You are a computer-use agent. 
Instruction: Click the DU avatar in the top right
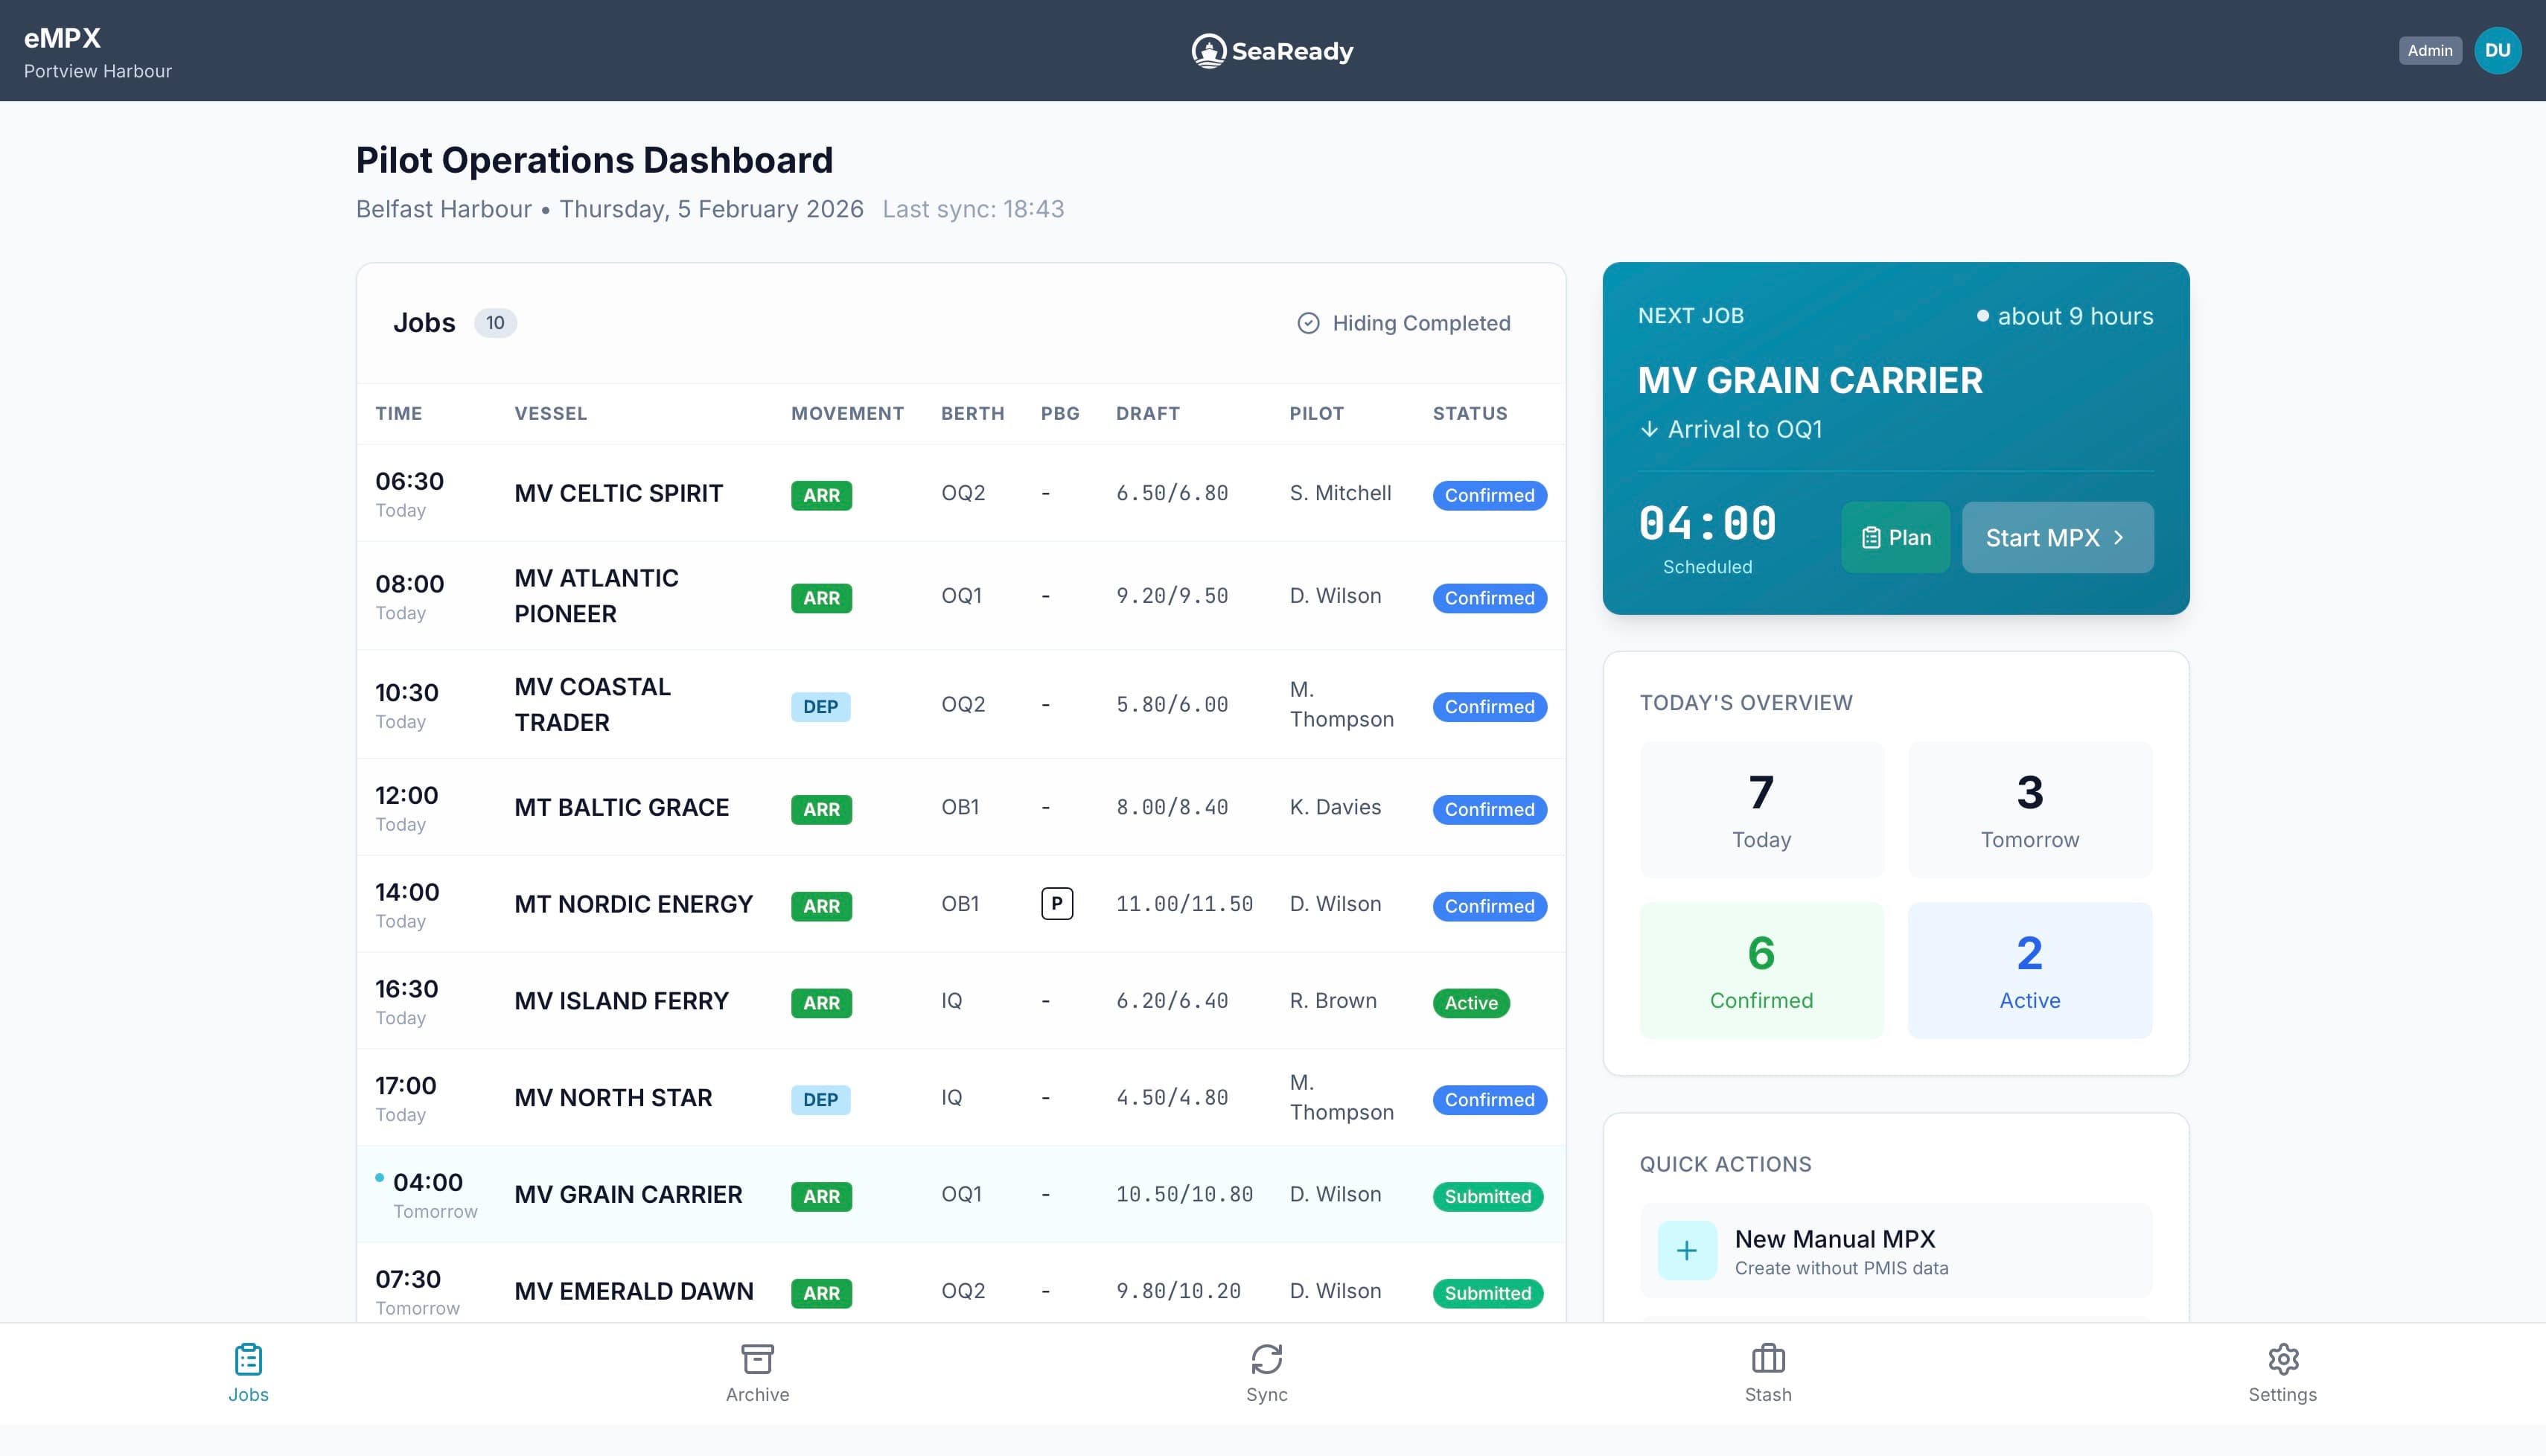click(2498, 49)
